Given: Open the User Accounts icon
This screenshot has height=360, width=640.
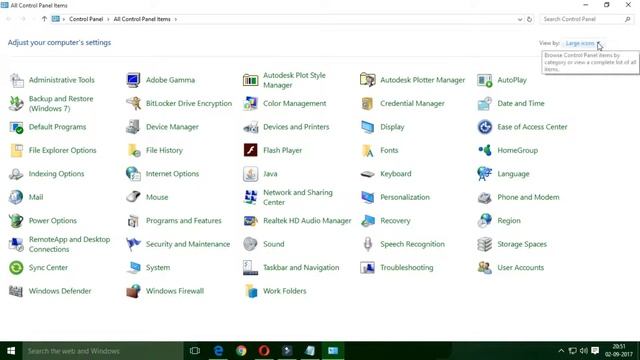Looking at the screenshot, I should pos(485,268).
